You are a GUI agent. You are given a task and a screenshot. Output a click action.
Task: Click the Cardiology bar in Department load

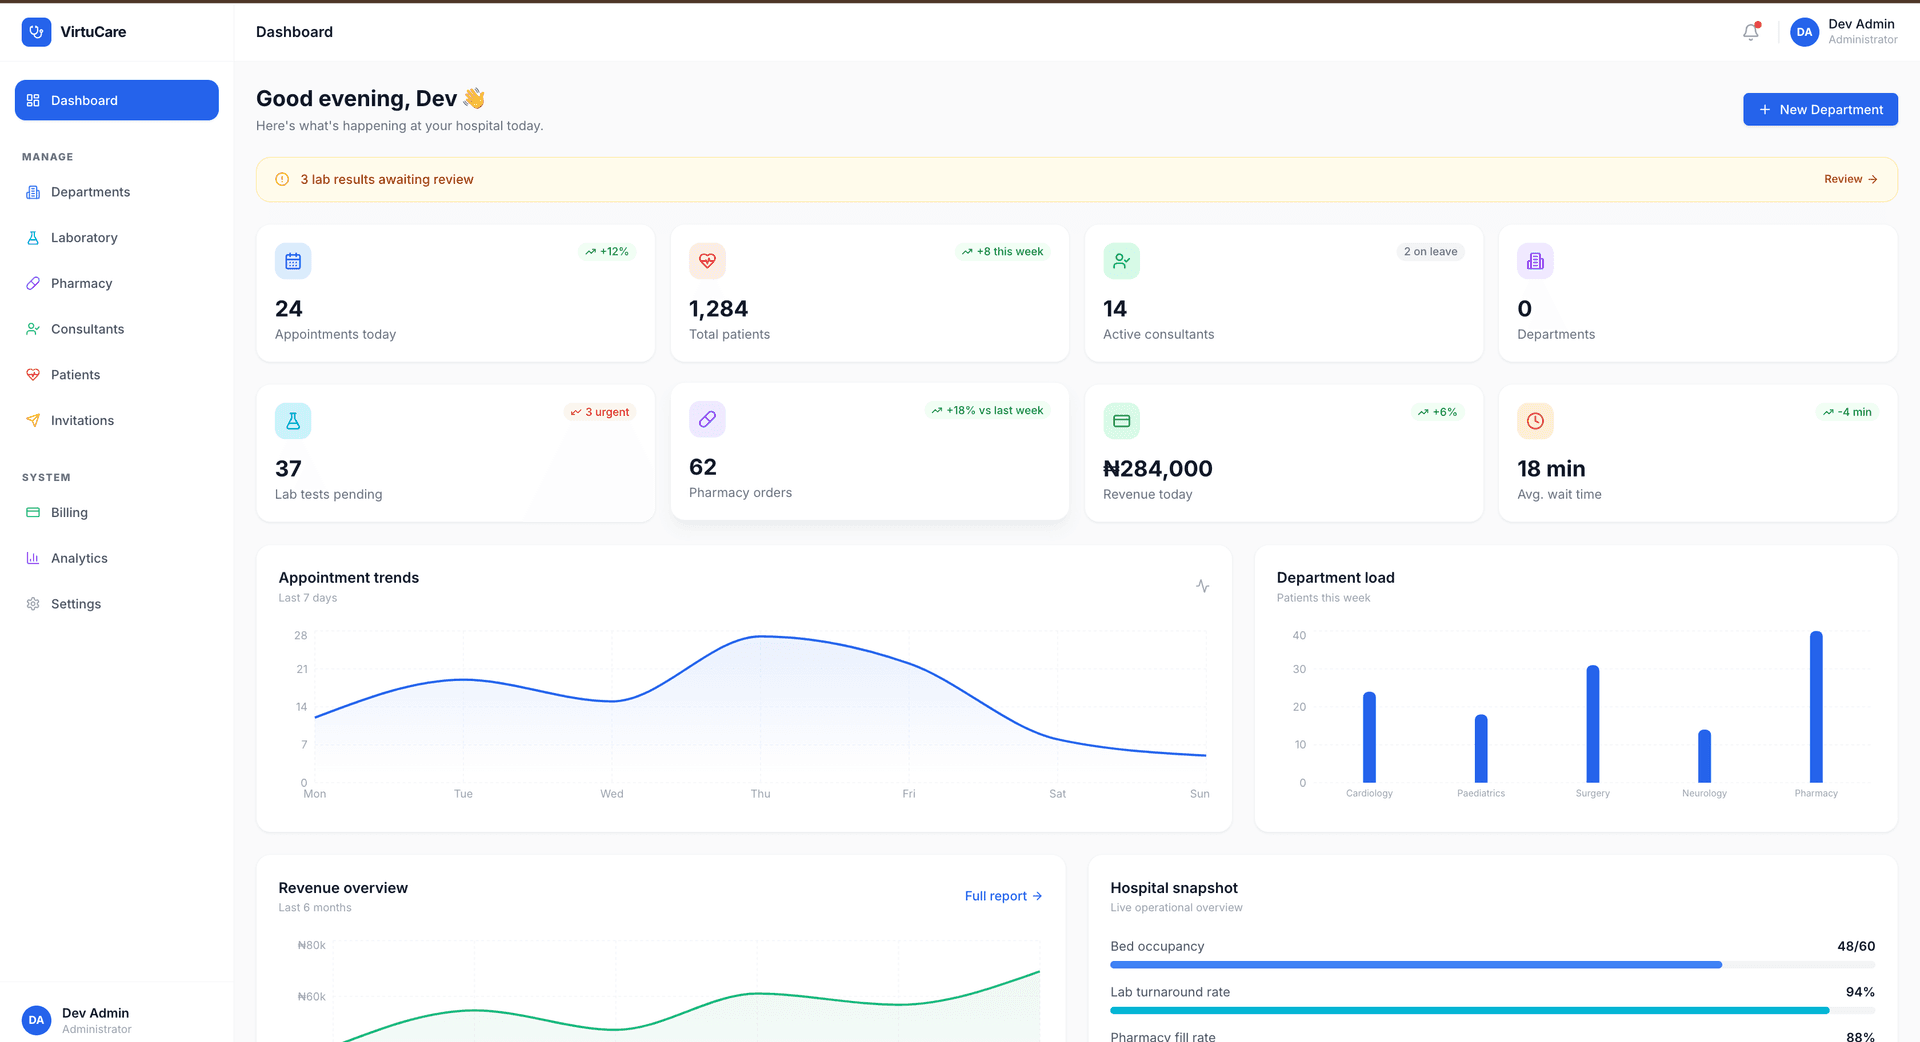tap(1369, 737)
